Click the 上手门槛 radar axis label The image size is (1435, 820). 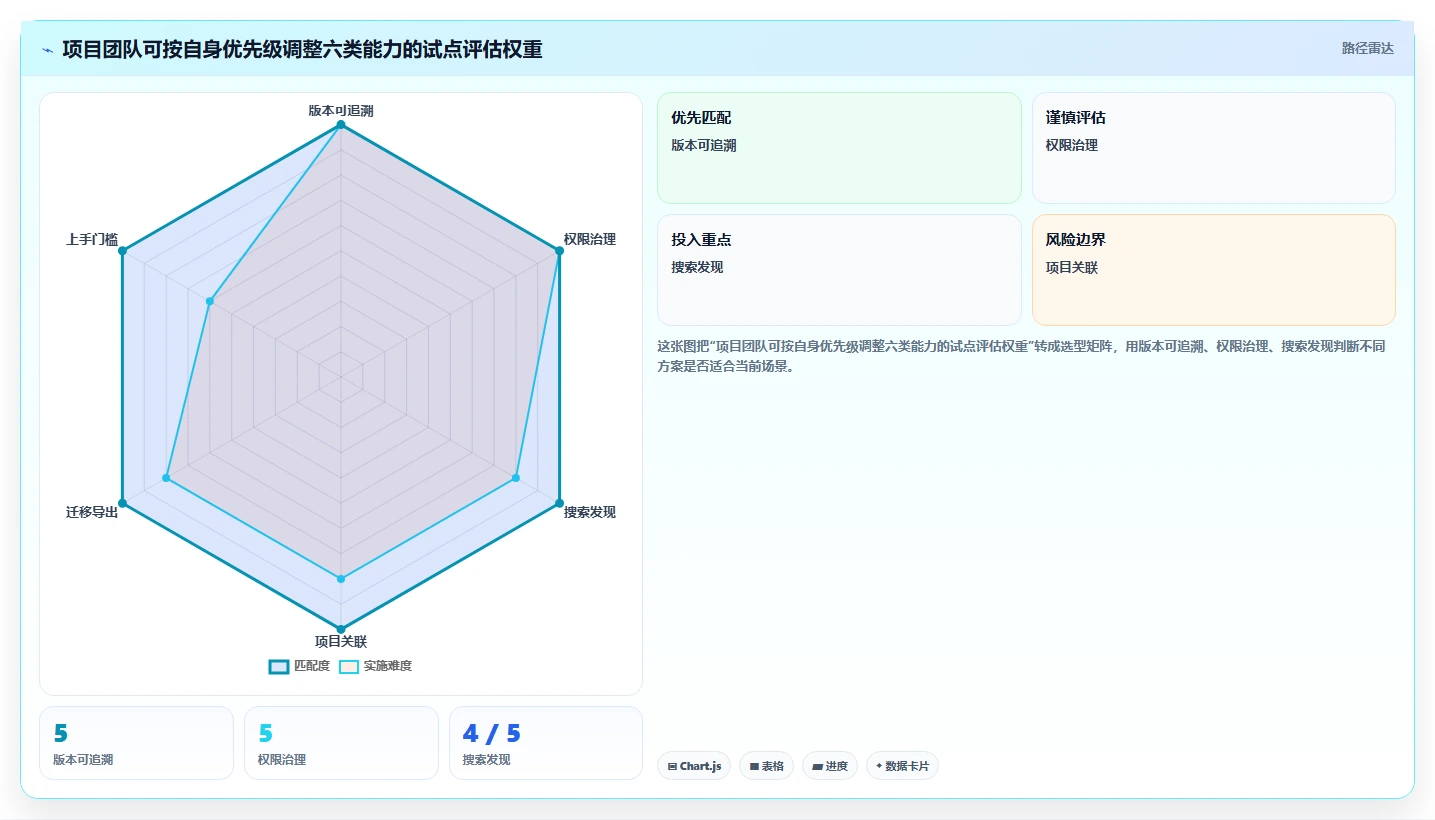[x=92, y=239]
